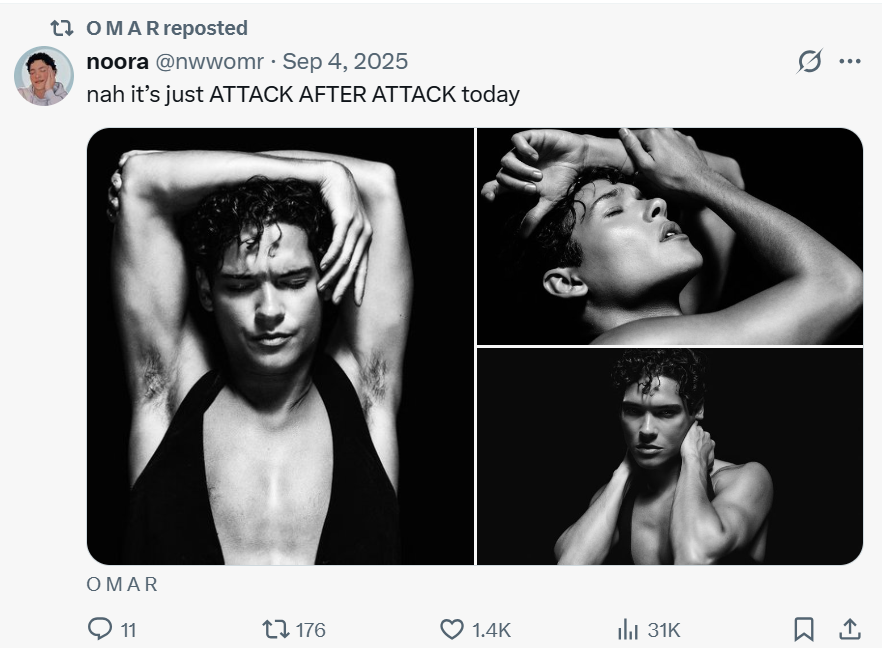Screen dimensions: 882x648
Task: Open the three-dot more options menu
Action: pyautogui.click(x=850, y=62)
